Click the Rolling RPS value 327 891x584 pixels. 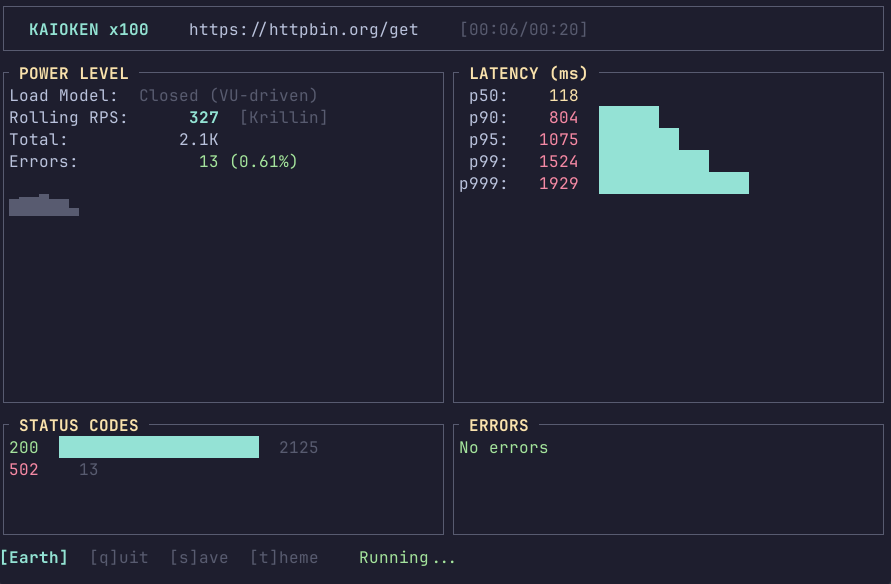tap(204, 118)
